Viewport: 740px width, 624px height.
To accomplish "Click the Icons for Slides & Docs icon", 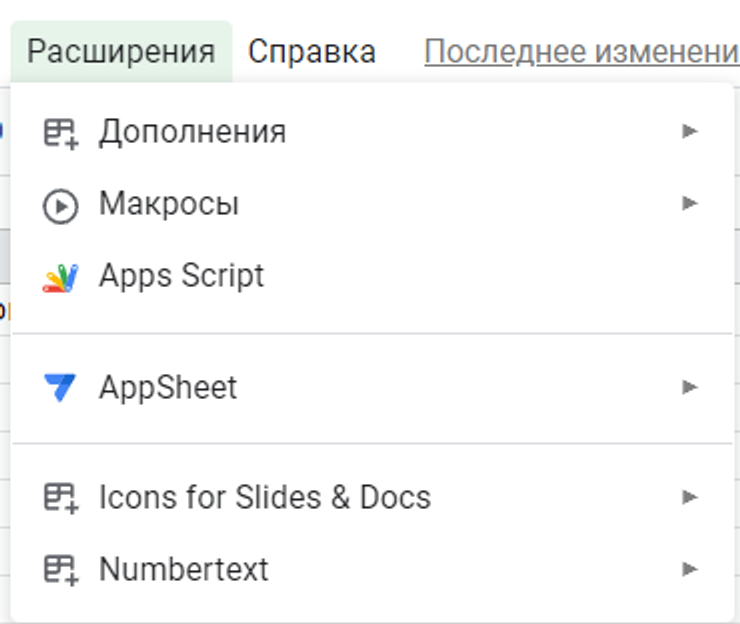I will pyautogui.click(x=61, y=497).
